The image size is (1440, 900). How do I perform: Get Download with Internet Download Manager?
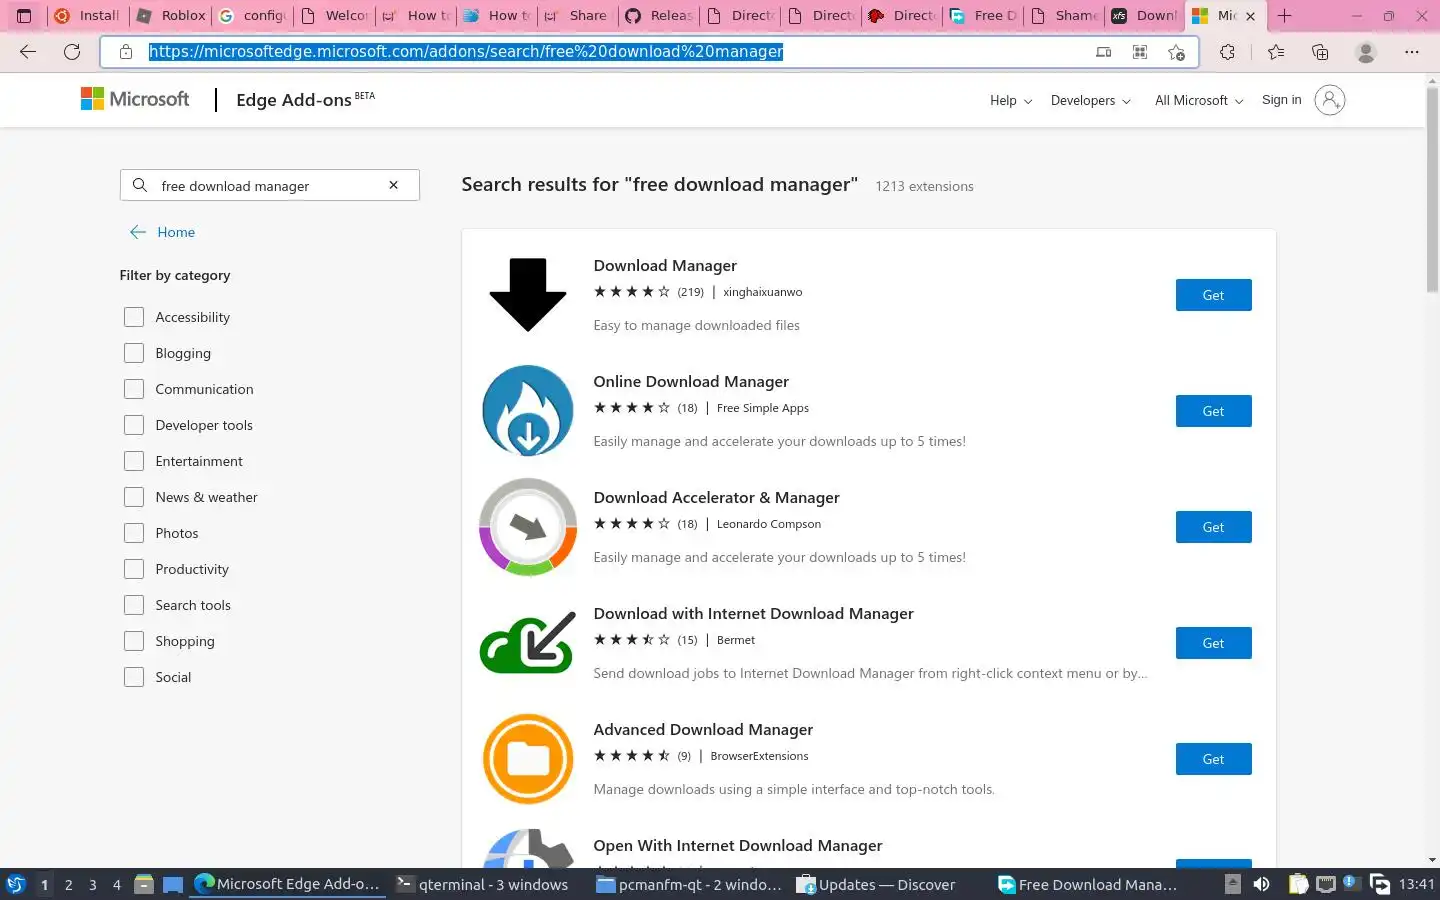point(1213,643)
